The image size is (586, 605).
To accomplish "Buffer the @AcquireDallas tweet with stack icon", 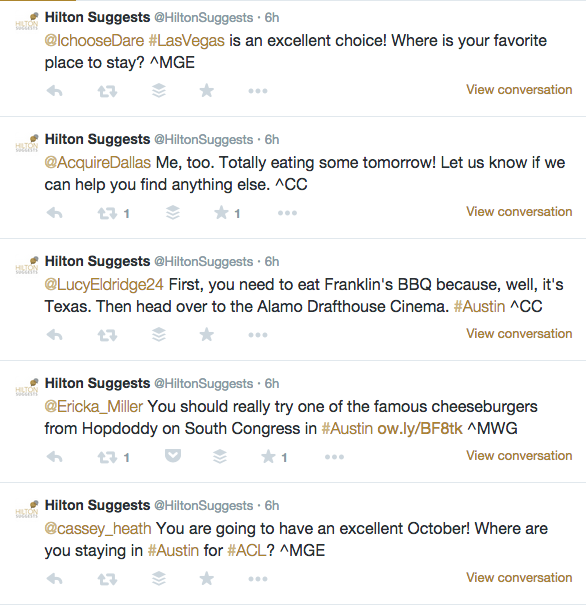I will point(173,213).
